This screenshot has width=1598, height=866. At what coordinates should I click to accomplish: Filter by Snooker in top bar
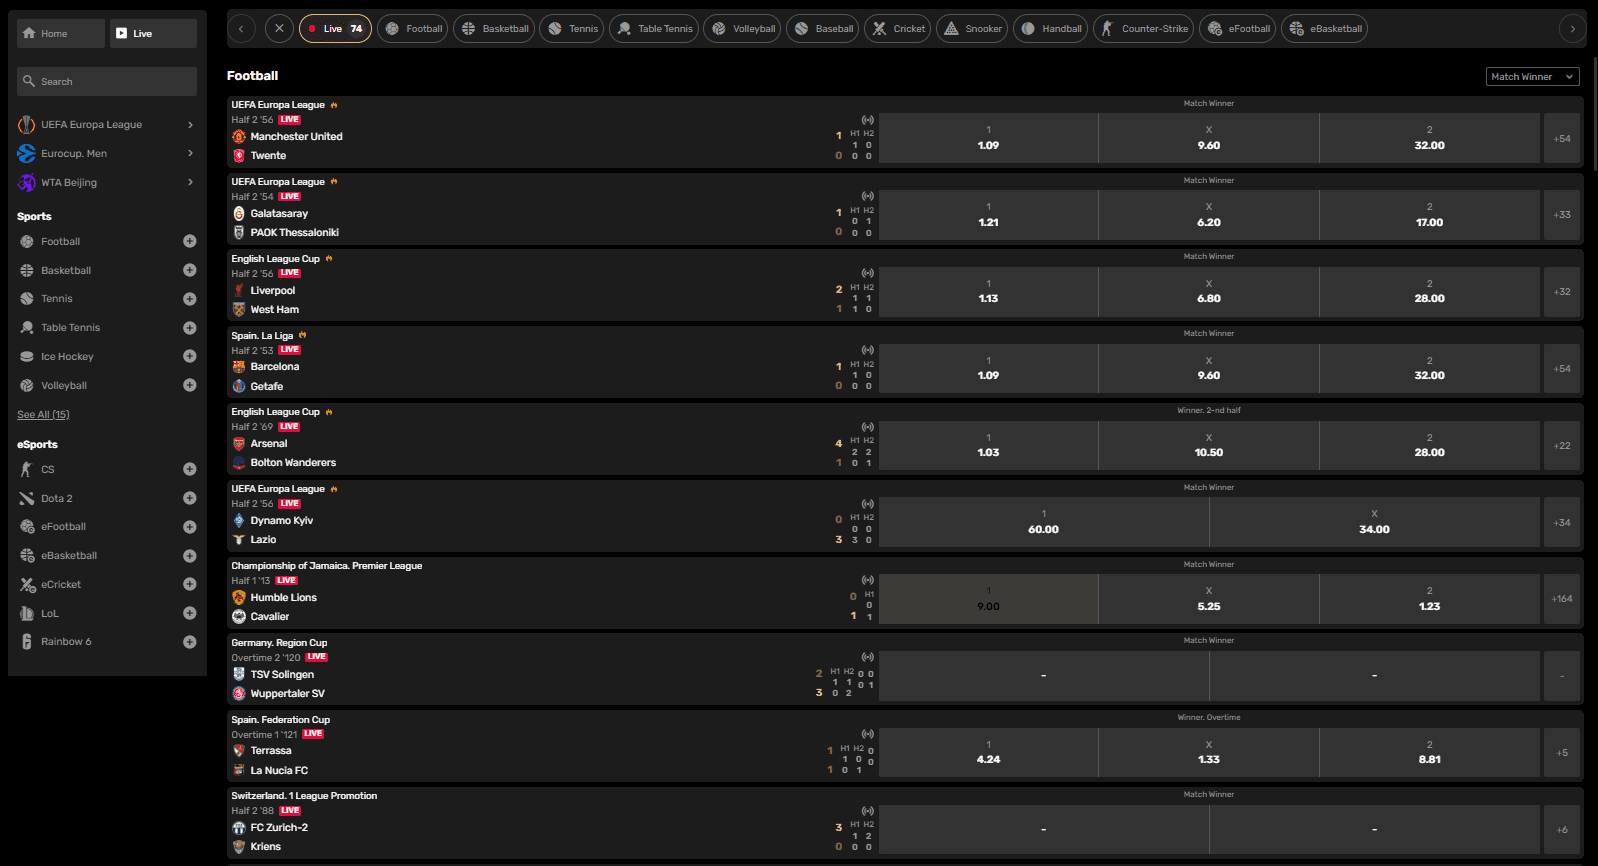[972, 29]
